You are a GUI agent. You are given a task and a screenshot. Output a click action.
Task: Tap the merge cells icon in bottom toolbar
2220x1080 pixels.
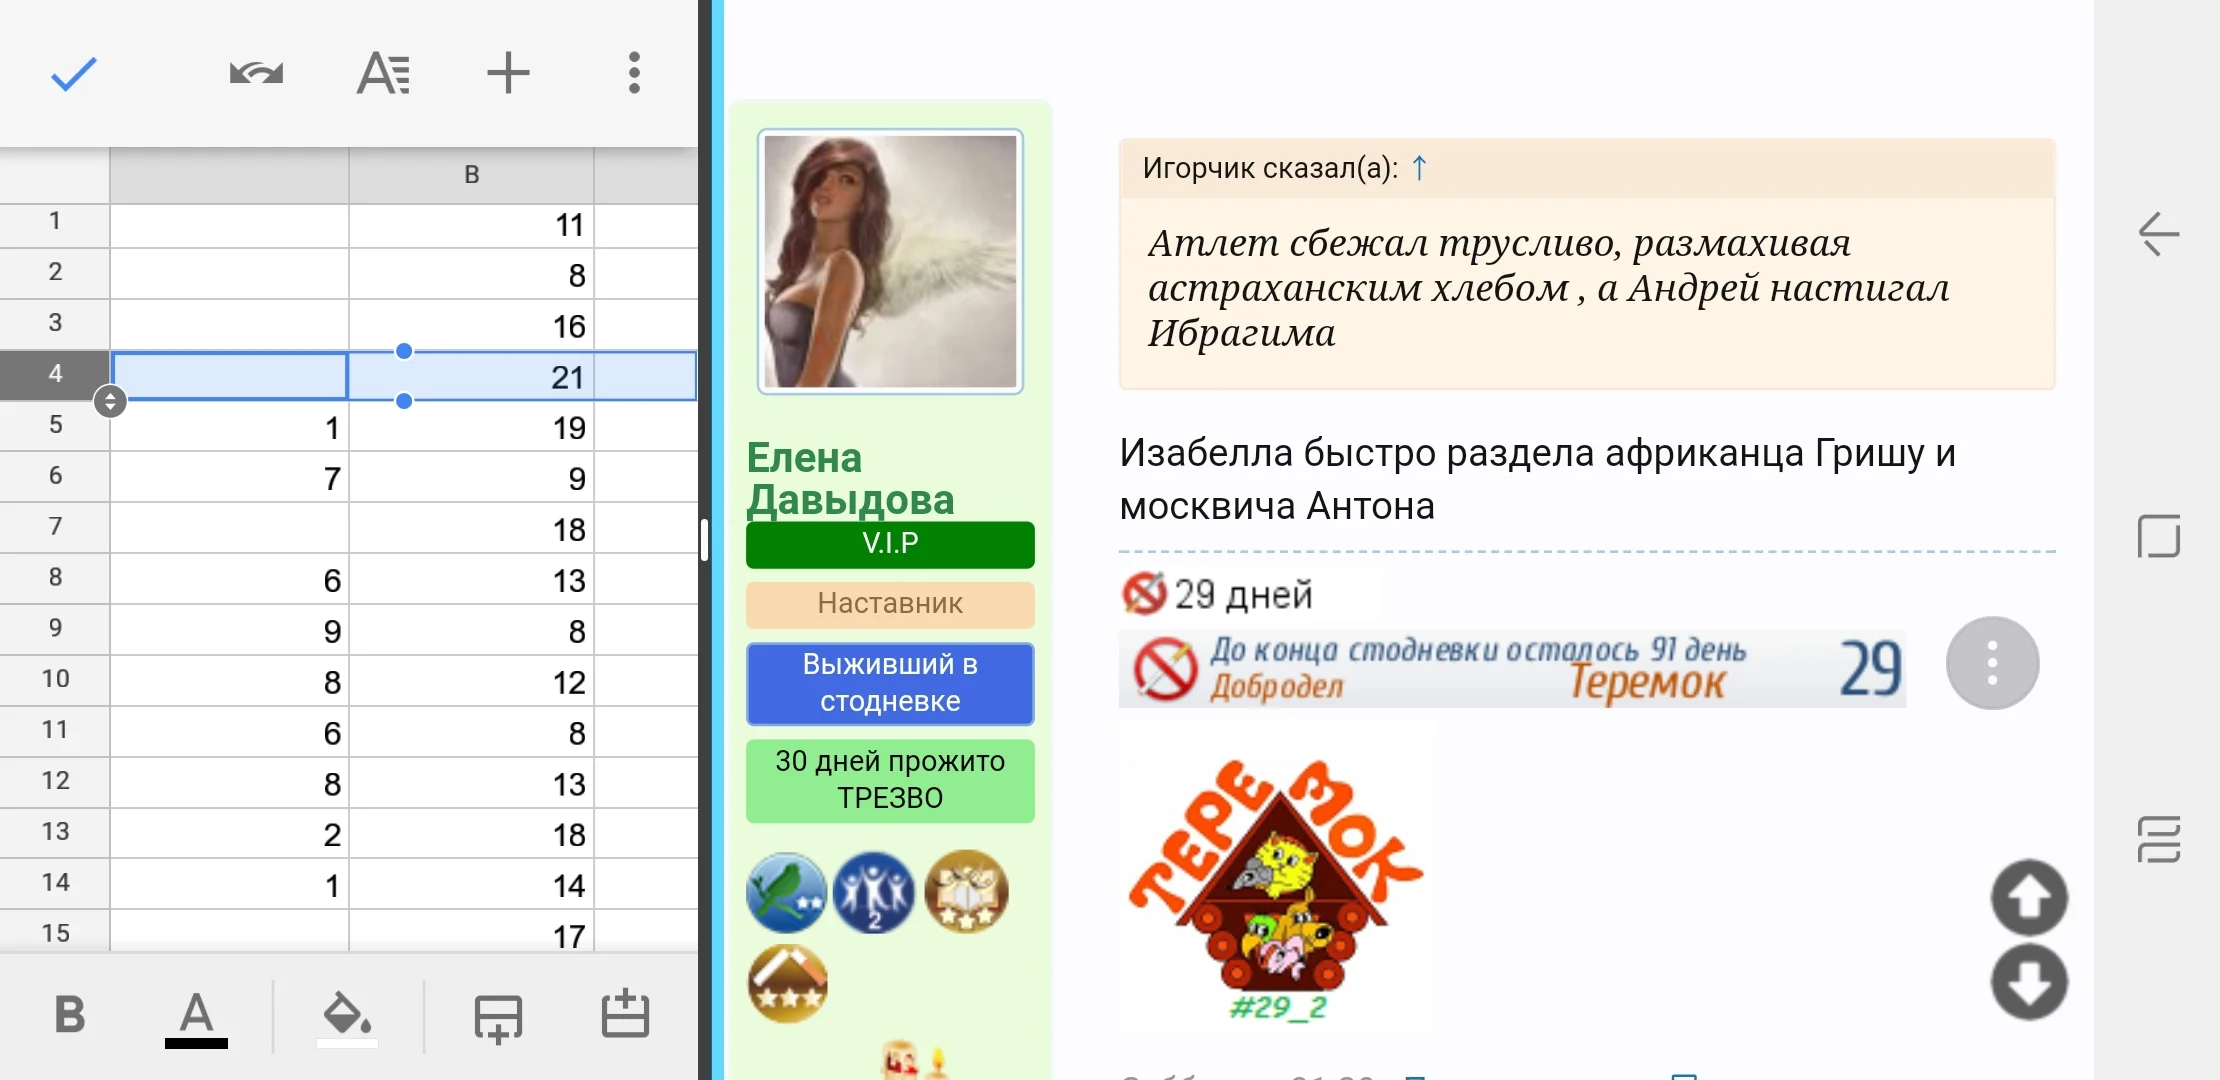(x=497, y=1016)
